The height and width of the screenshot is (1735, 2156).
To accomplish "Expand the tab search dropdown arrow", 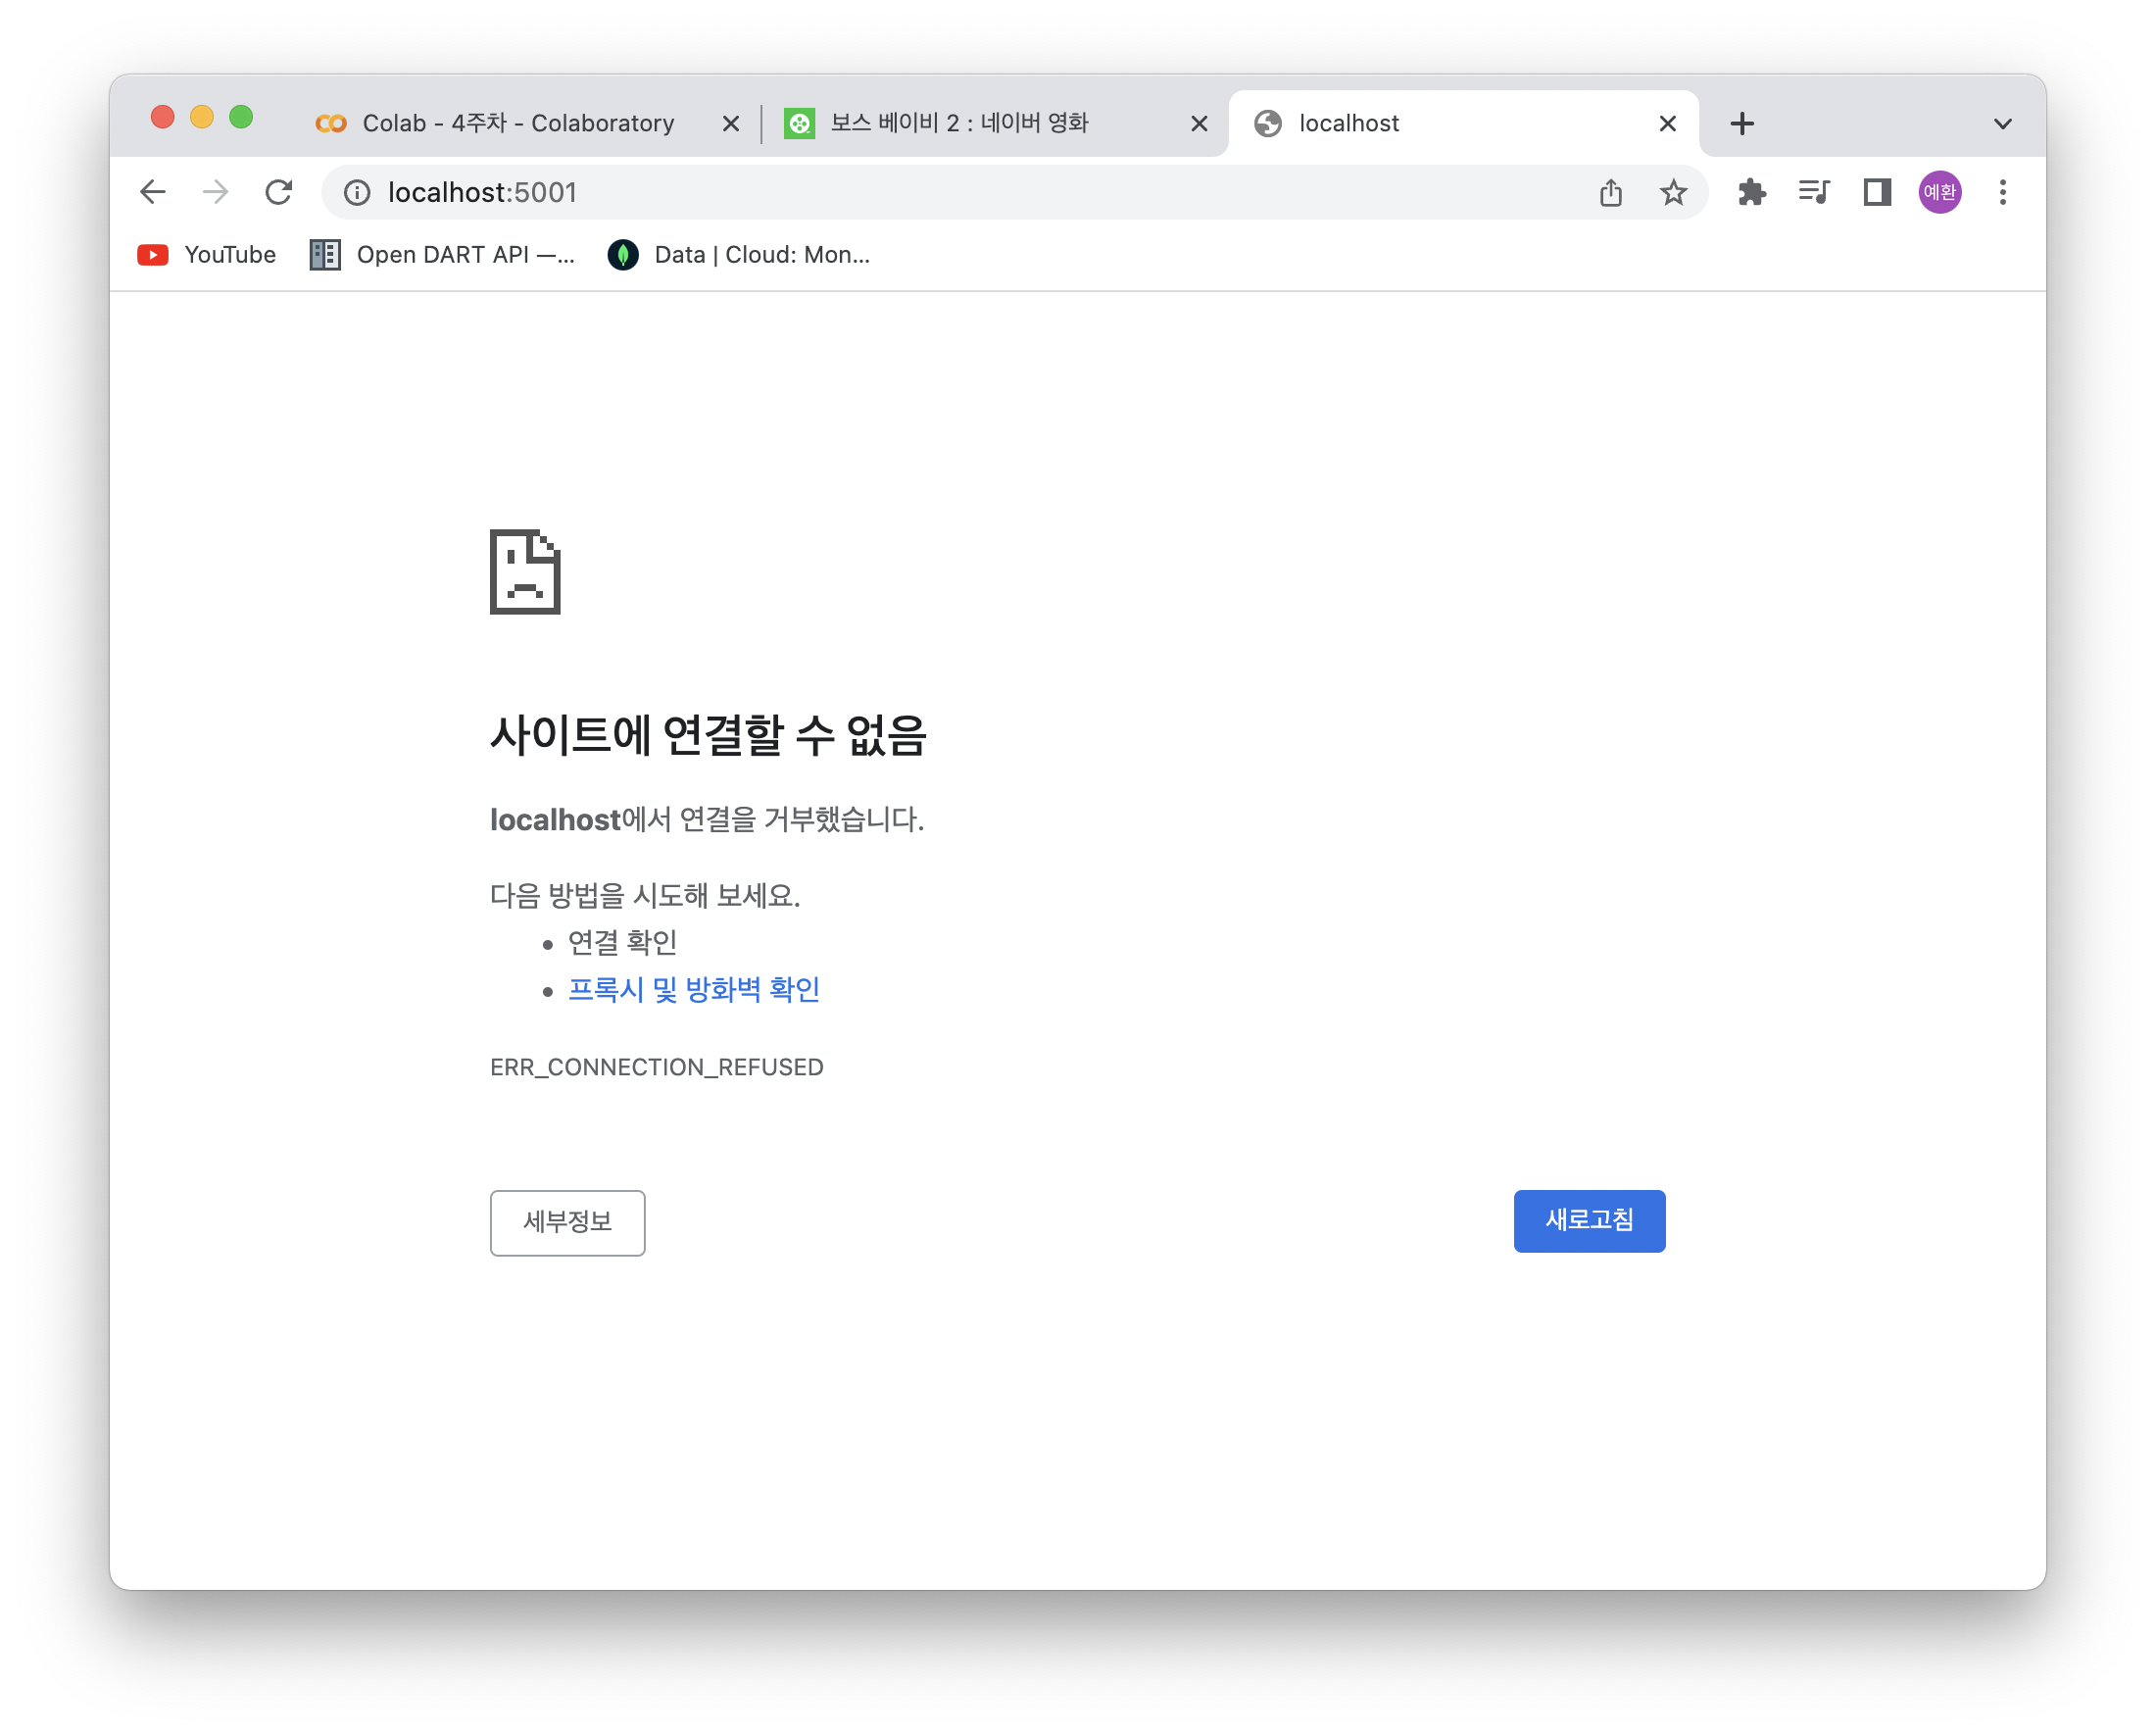I will [2002, 124].
